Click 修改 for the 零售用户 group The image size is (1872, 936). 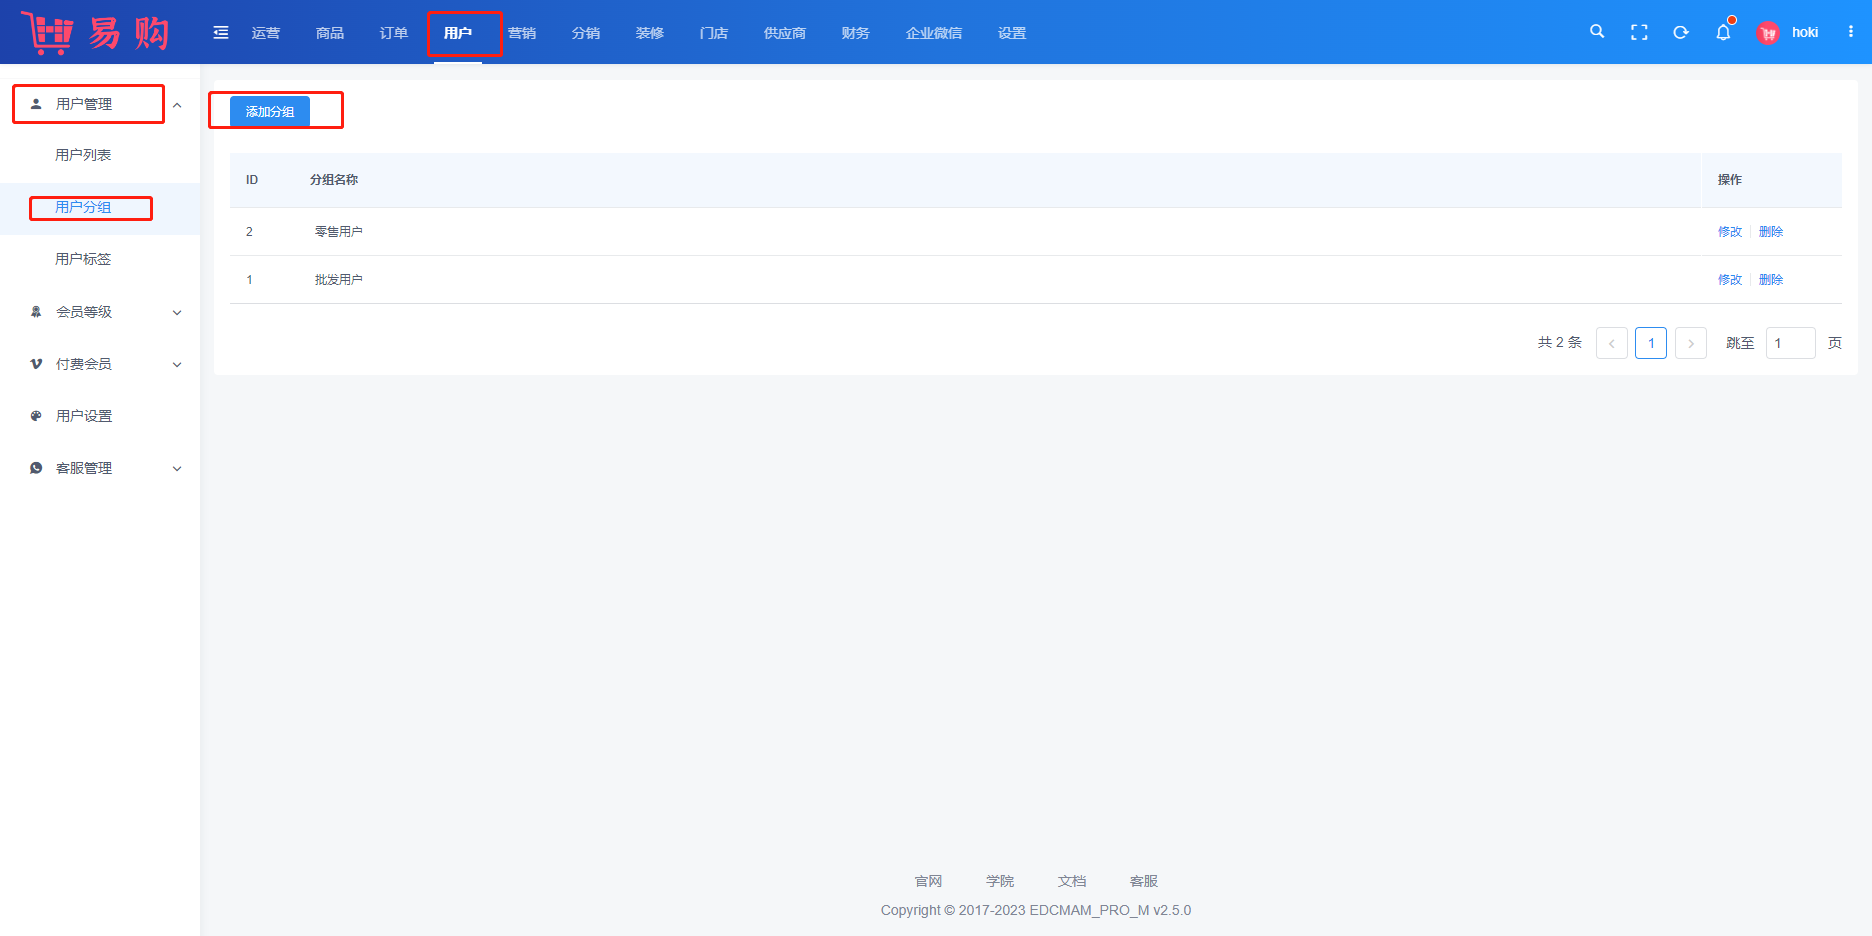tap(1729, 232)
